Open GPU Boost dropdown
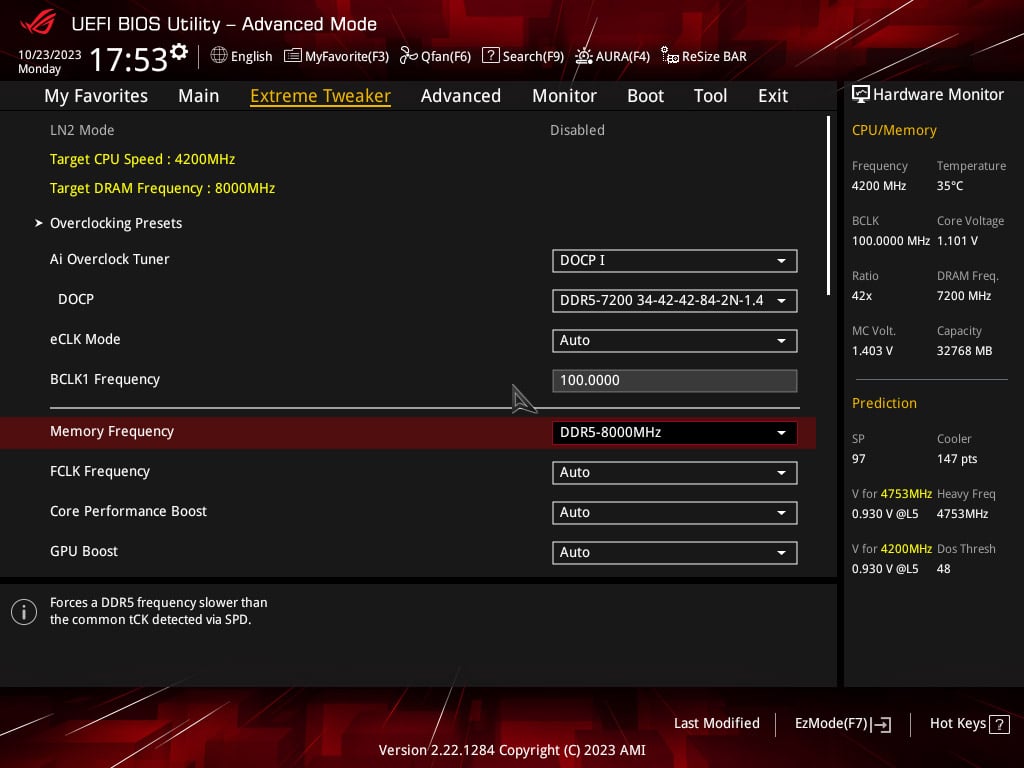 pos(674,552)
